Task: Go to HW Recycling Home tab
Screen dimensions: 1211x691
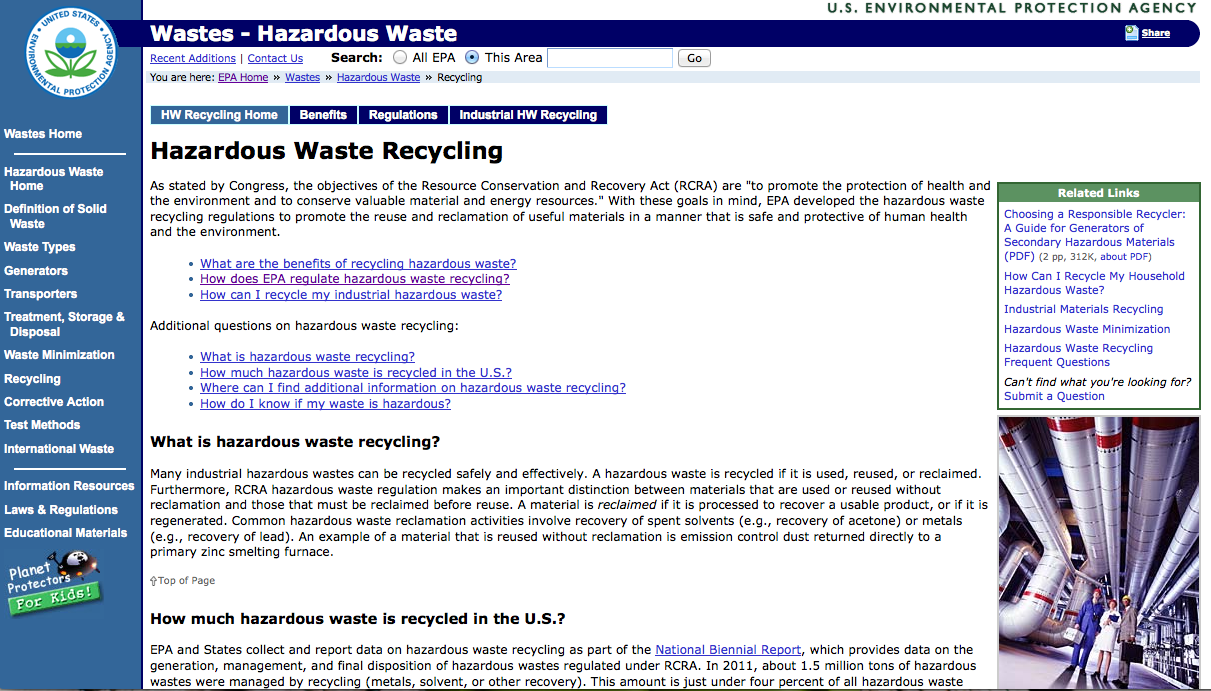Action: [x=219, y=115]
